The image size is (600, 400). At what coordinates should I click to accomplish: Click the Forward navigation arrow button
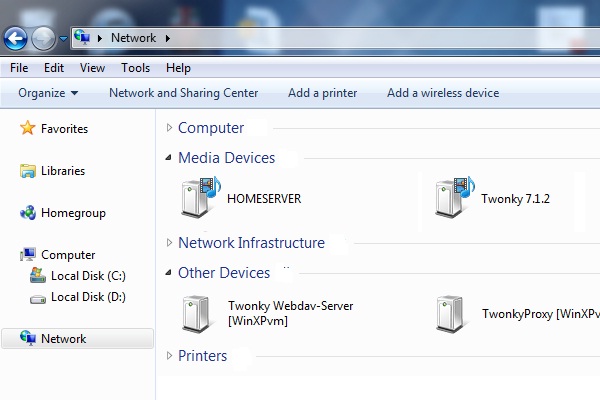point(43,38)
